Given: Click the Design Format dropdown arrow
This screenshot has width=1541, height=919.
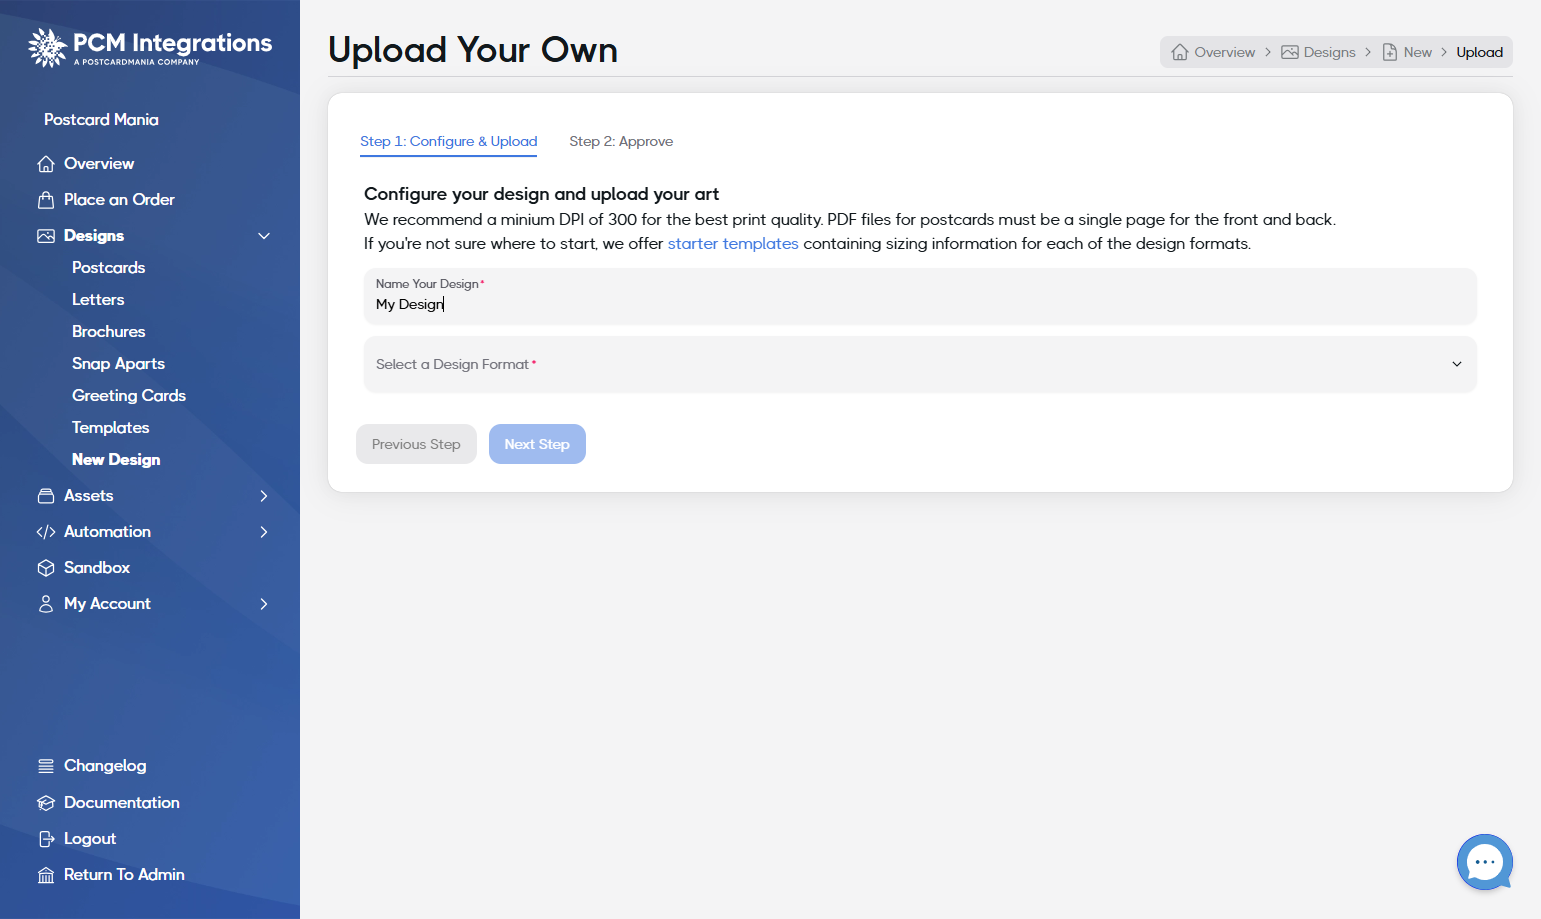Looking at the screenshot, I should (x=1457, y=364).
